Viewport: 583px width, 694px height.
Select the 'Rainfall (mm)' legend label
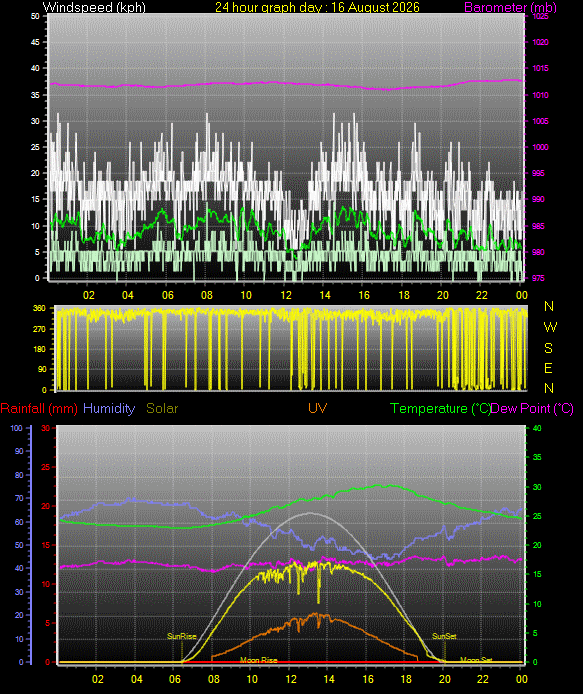[x=39, y=408]
